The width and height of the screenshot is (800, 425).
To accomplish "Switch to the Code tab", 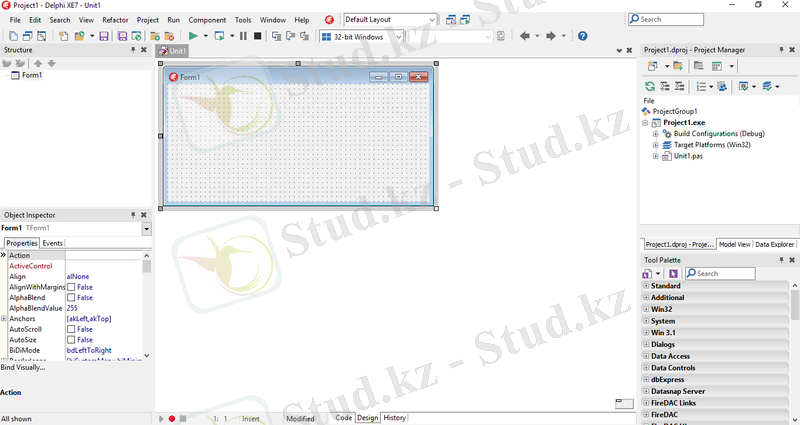I will click(x=343, y=418).
